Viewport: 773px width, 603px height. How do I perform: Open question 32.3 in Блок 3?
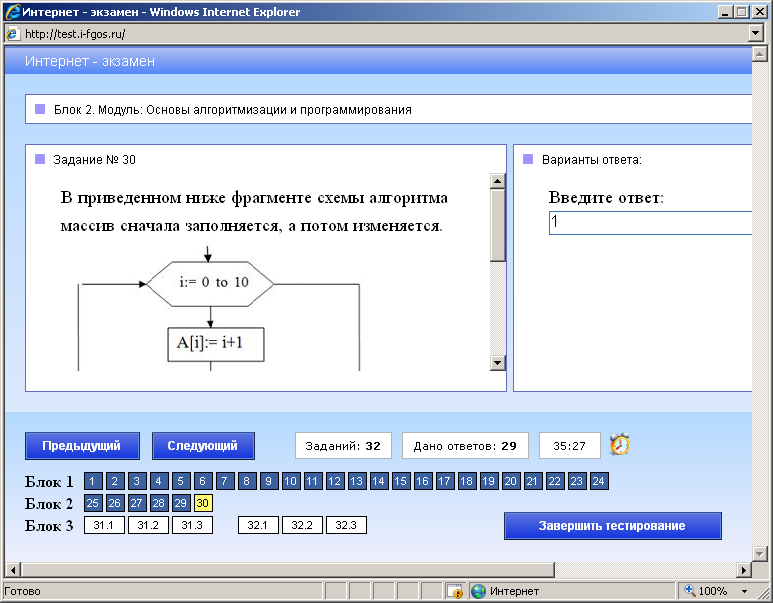pyautogui.click(x=346, y=525)
